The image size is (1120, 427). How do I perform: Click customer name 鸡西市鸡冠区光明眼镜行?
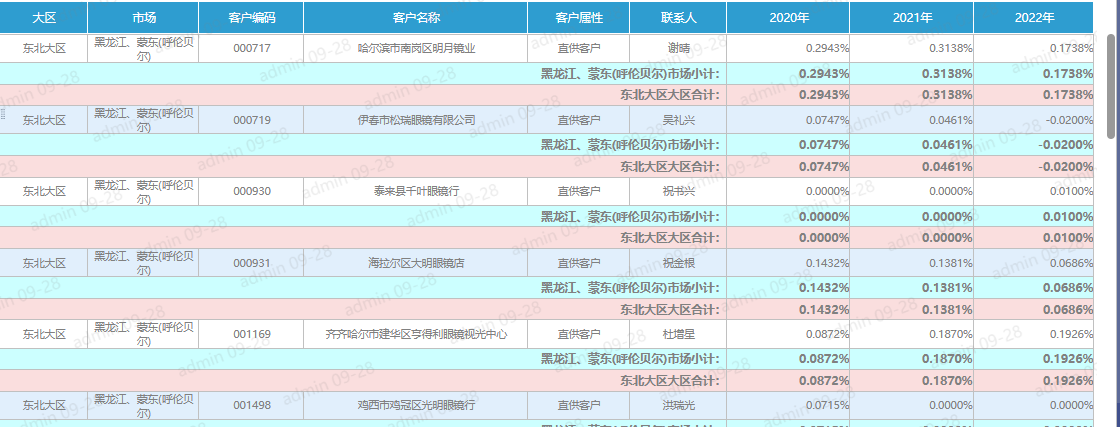click(416, 406)
